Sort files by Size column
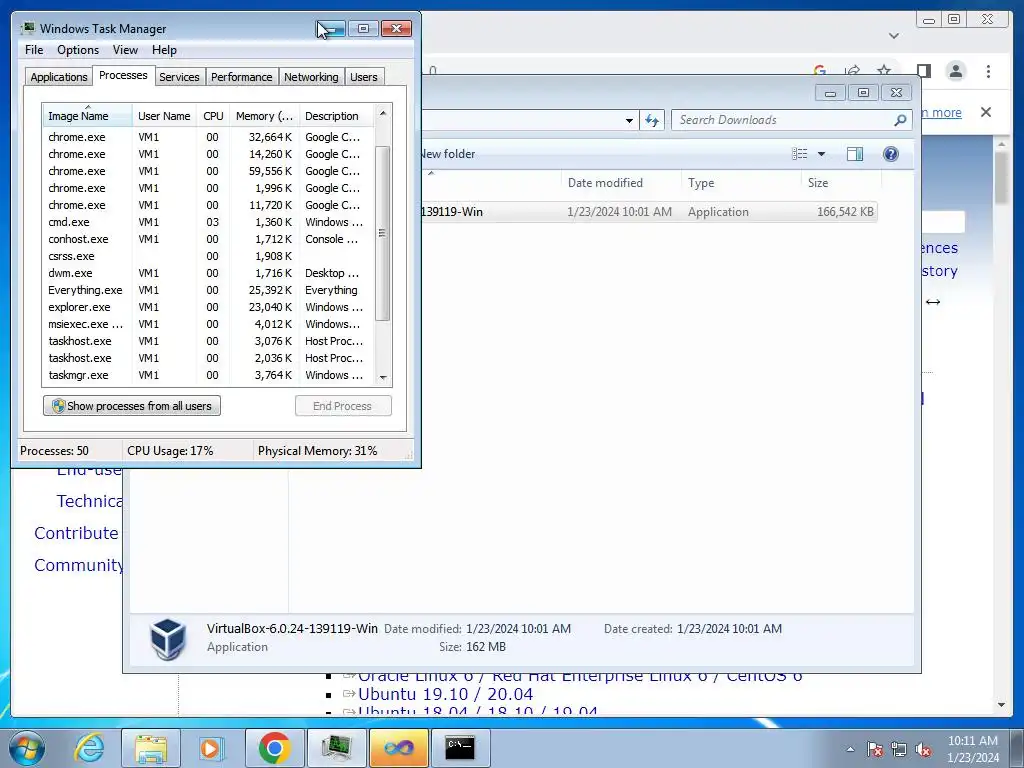Screen dimensions: 1024x768 (x=841, y=183)
